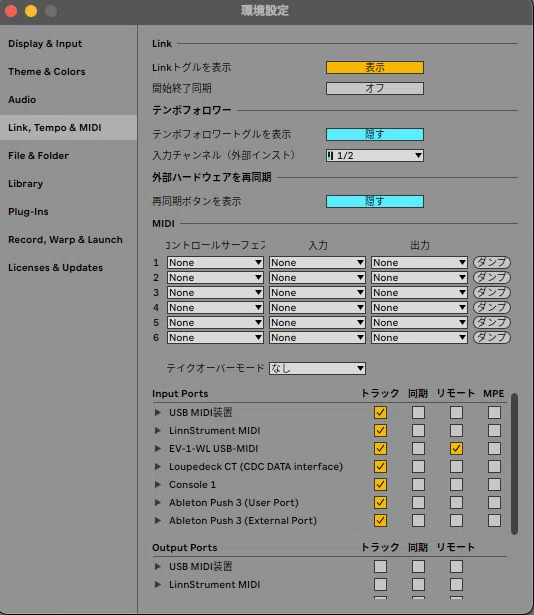This screenshot has height=615, width=534.
Task: Open the 入力チャンネル 1/2 dropdown
Action: click(x=375, y=156)
